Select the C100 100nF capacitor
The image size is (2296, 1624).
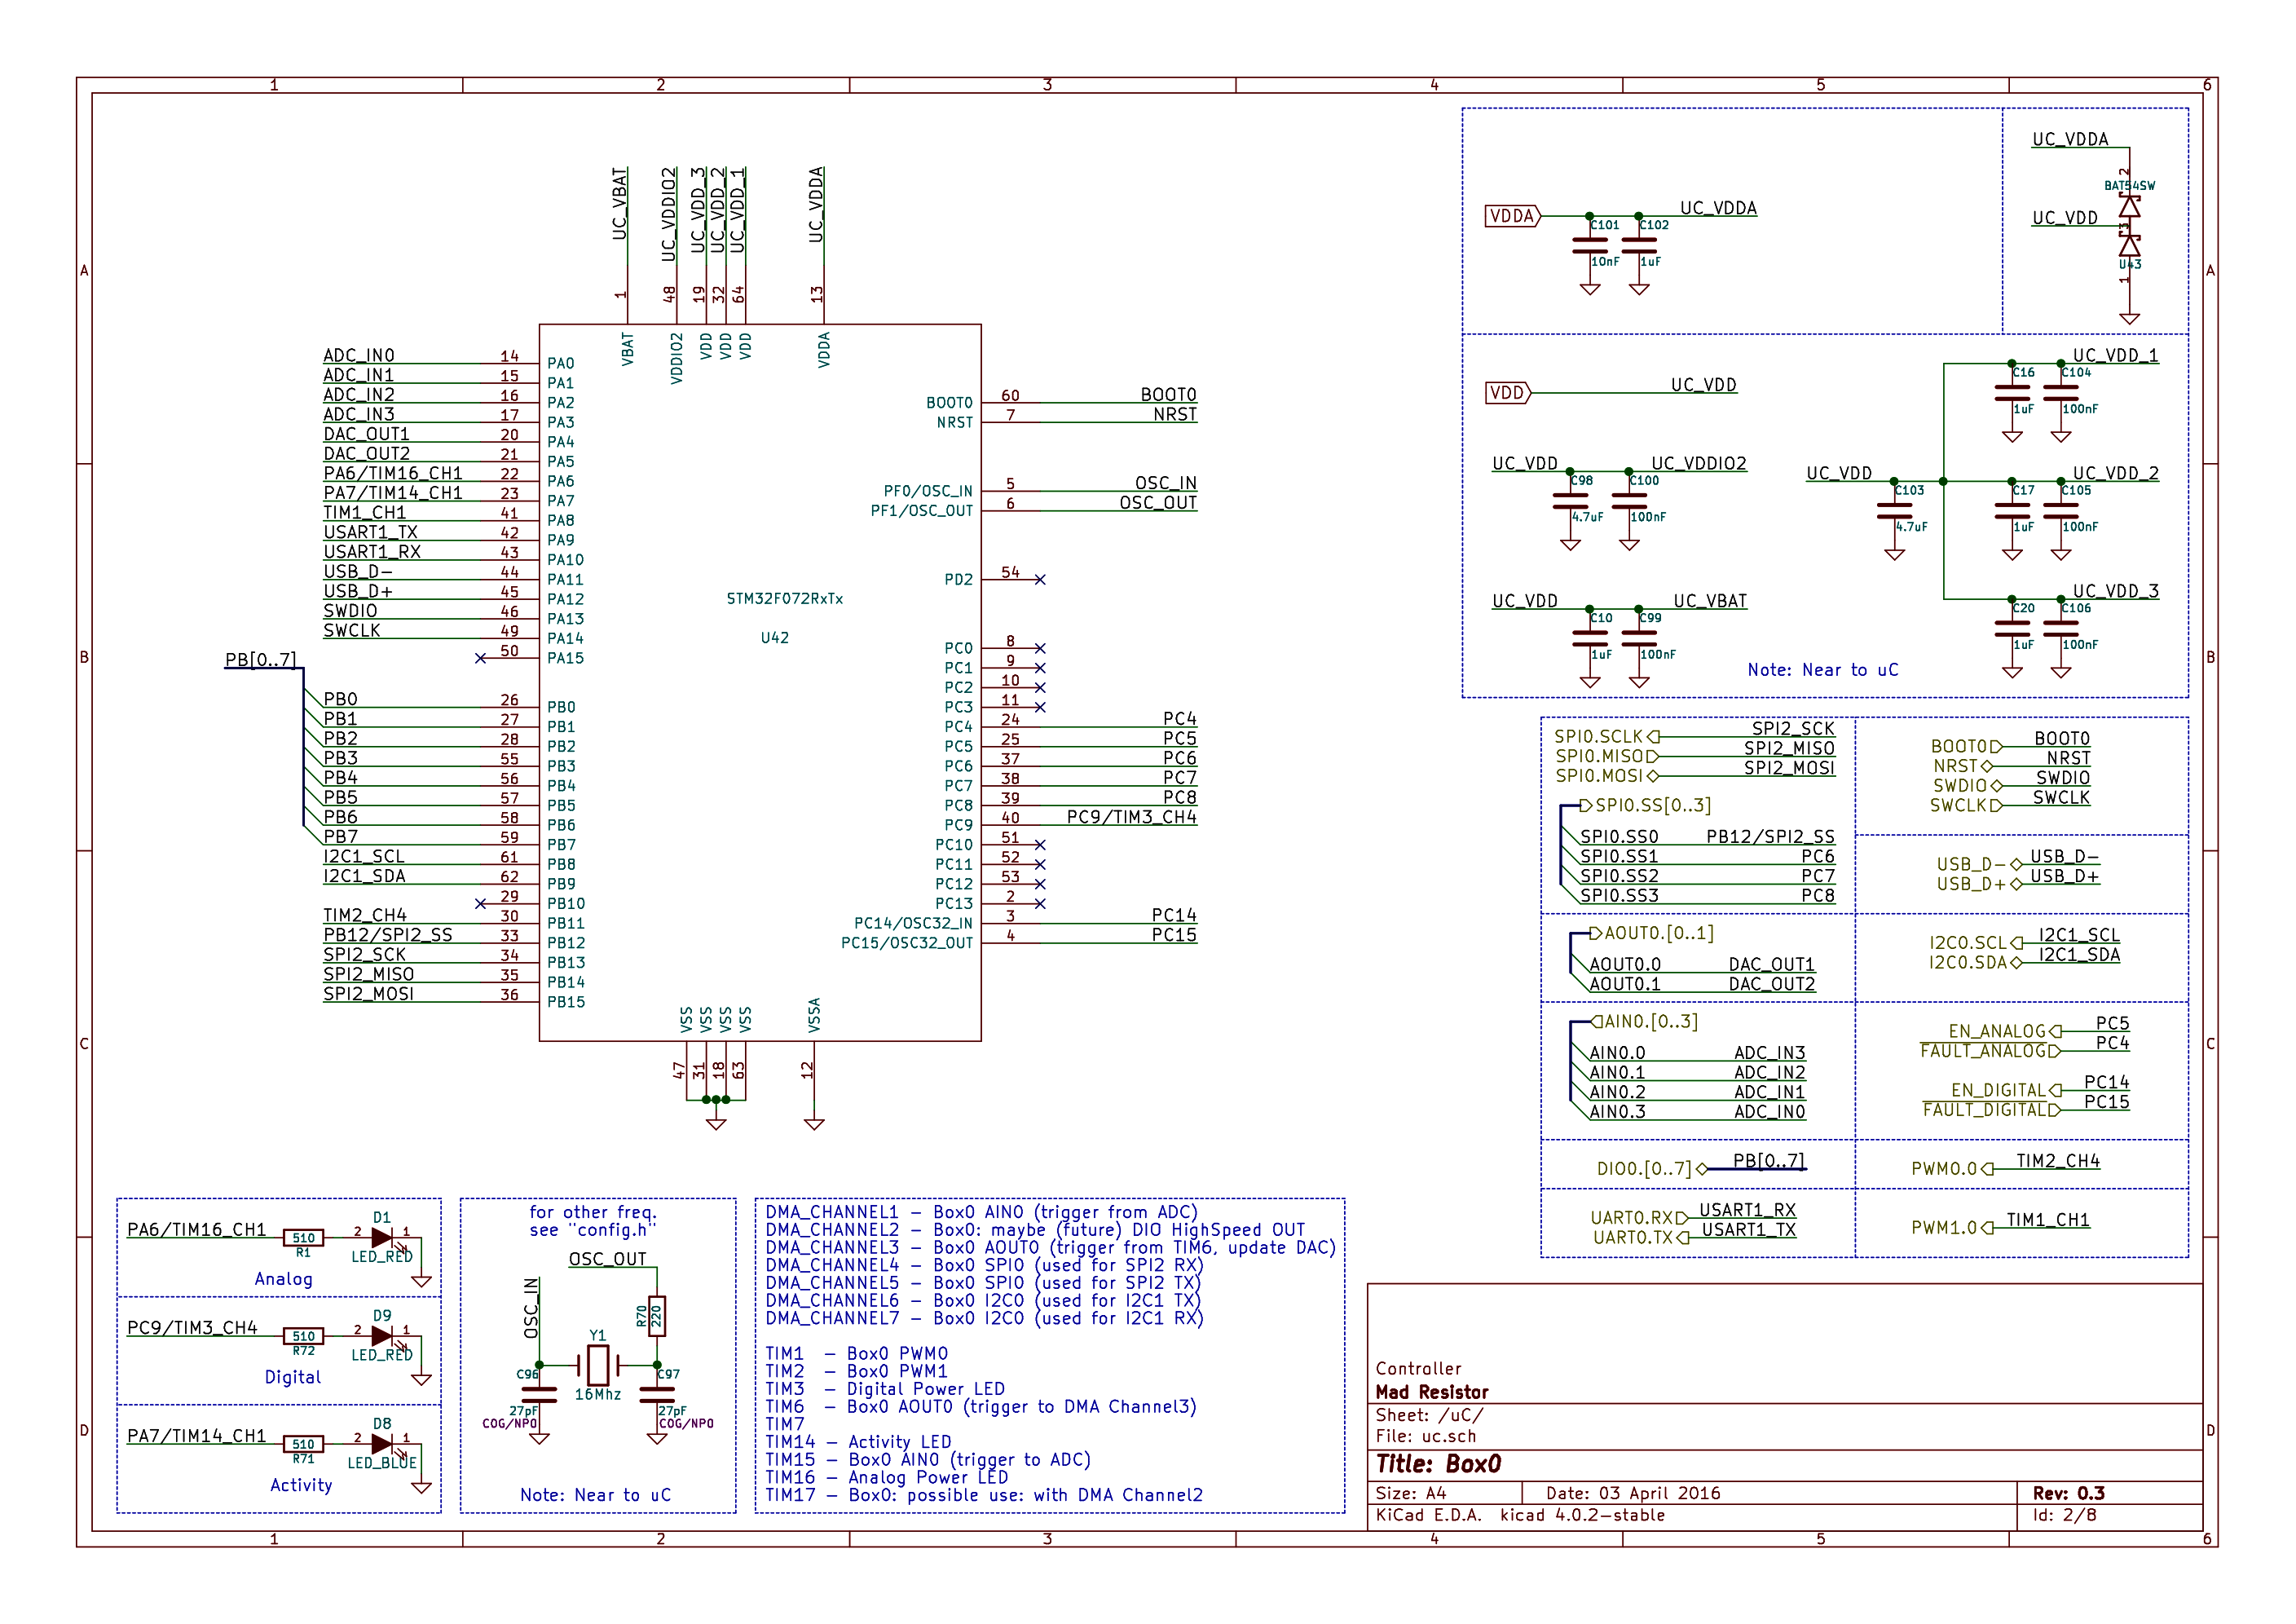1629,501
